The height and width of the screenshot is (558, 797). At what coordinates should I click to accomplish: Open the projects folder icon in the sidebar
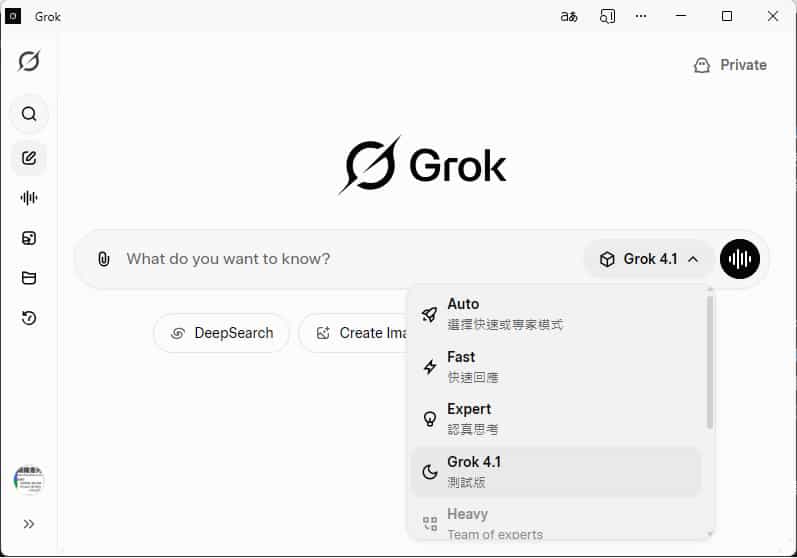[29, 278]
